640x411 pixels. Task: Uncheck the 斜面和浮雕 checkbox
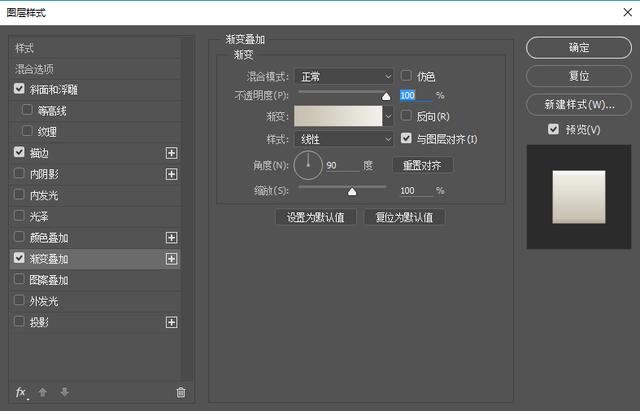[x=19, y=89]
